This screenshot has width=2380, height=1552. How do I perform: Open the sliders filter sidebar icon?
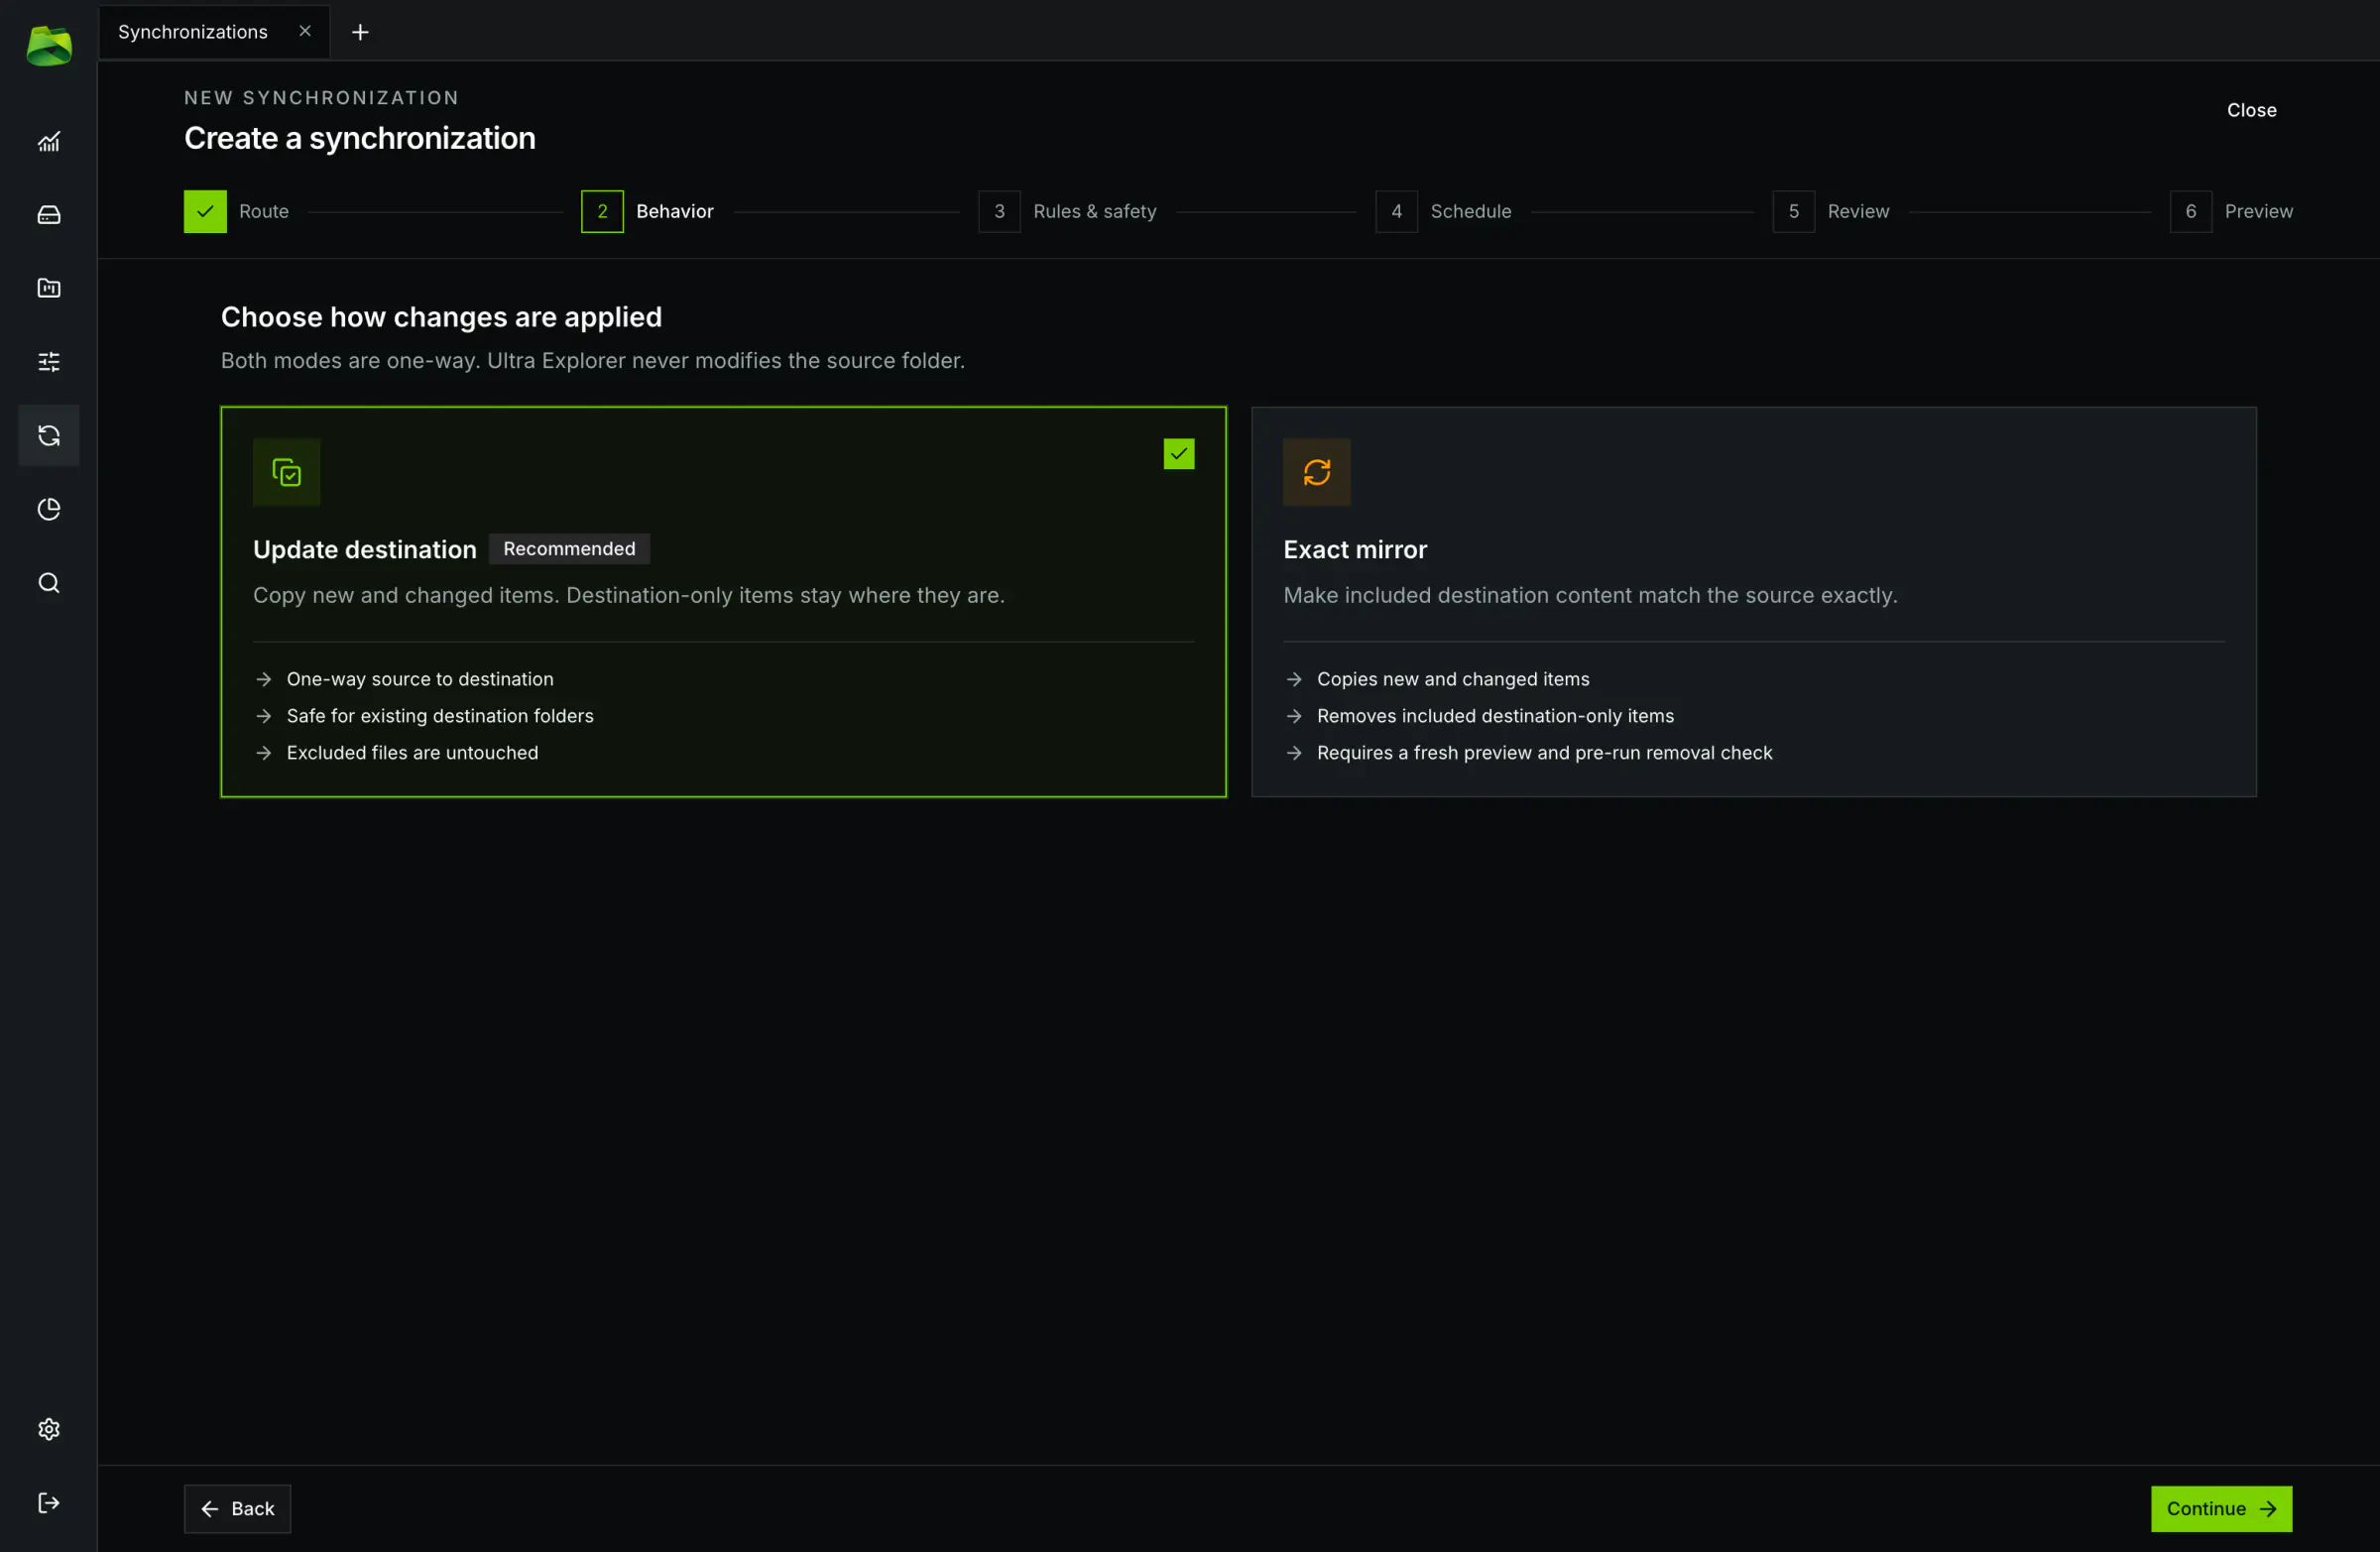[x=48, y=362]
